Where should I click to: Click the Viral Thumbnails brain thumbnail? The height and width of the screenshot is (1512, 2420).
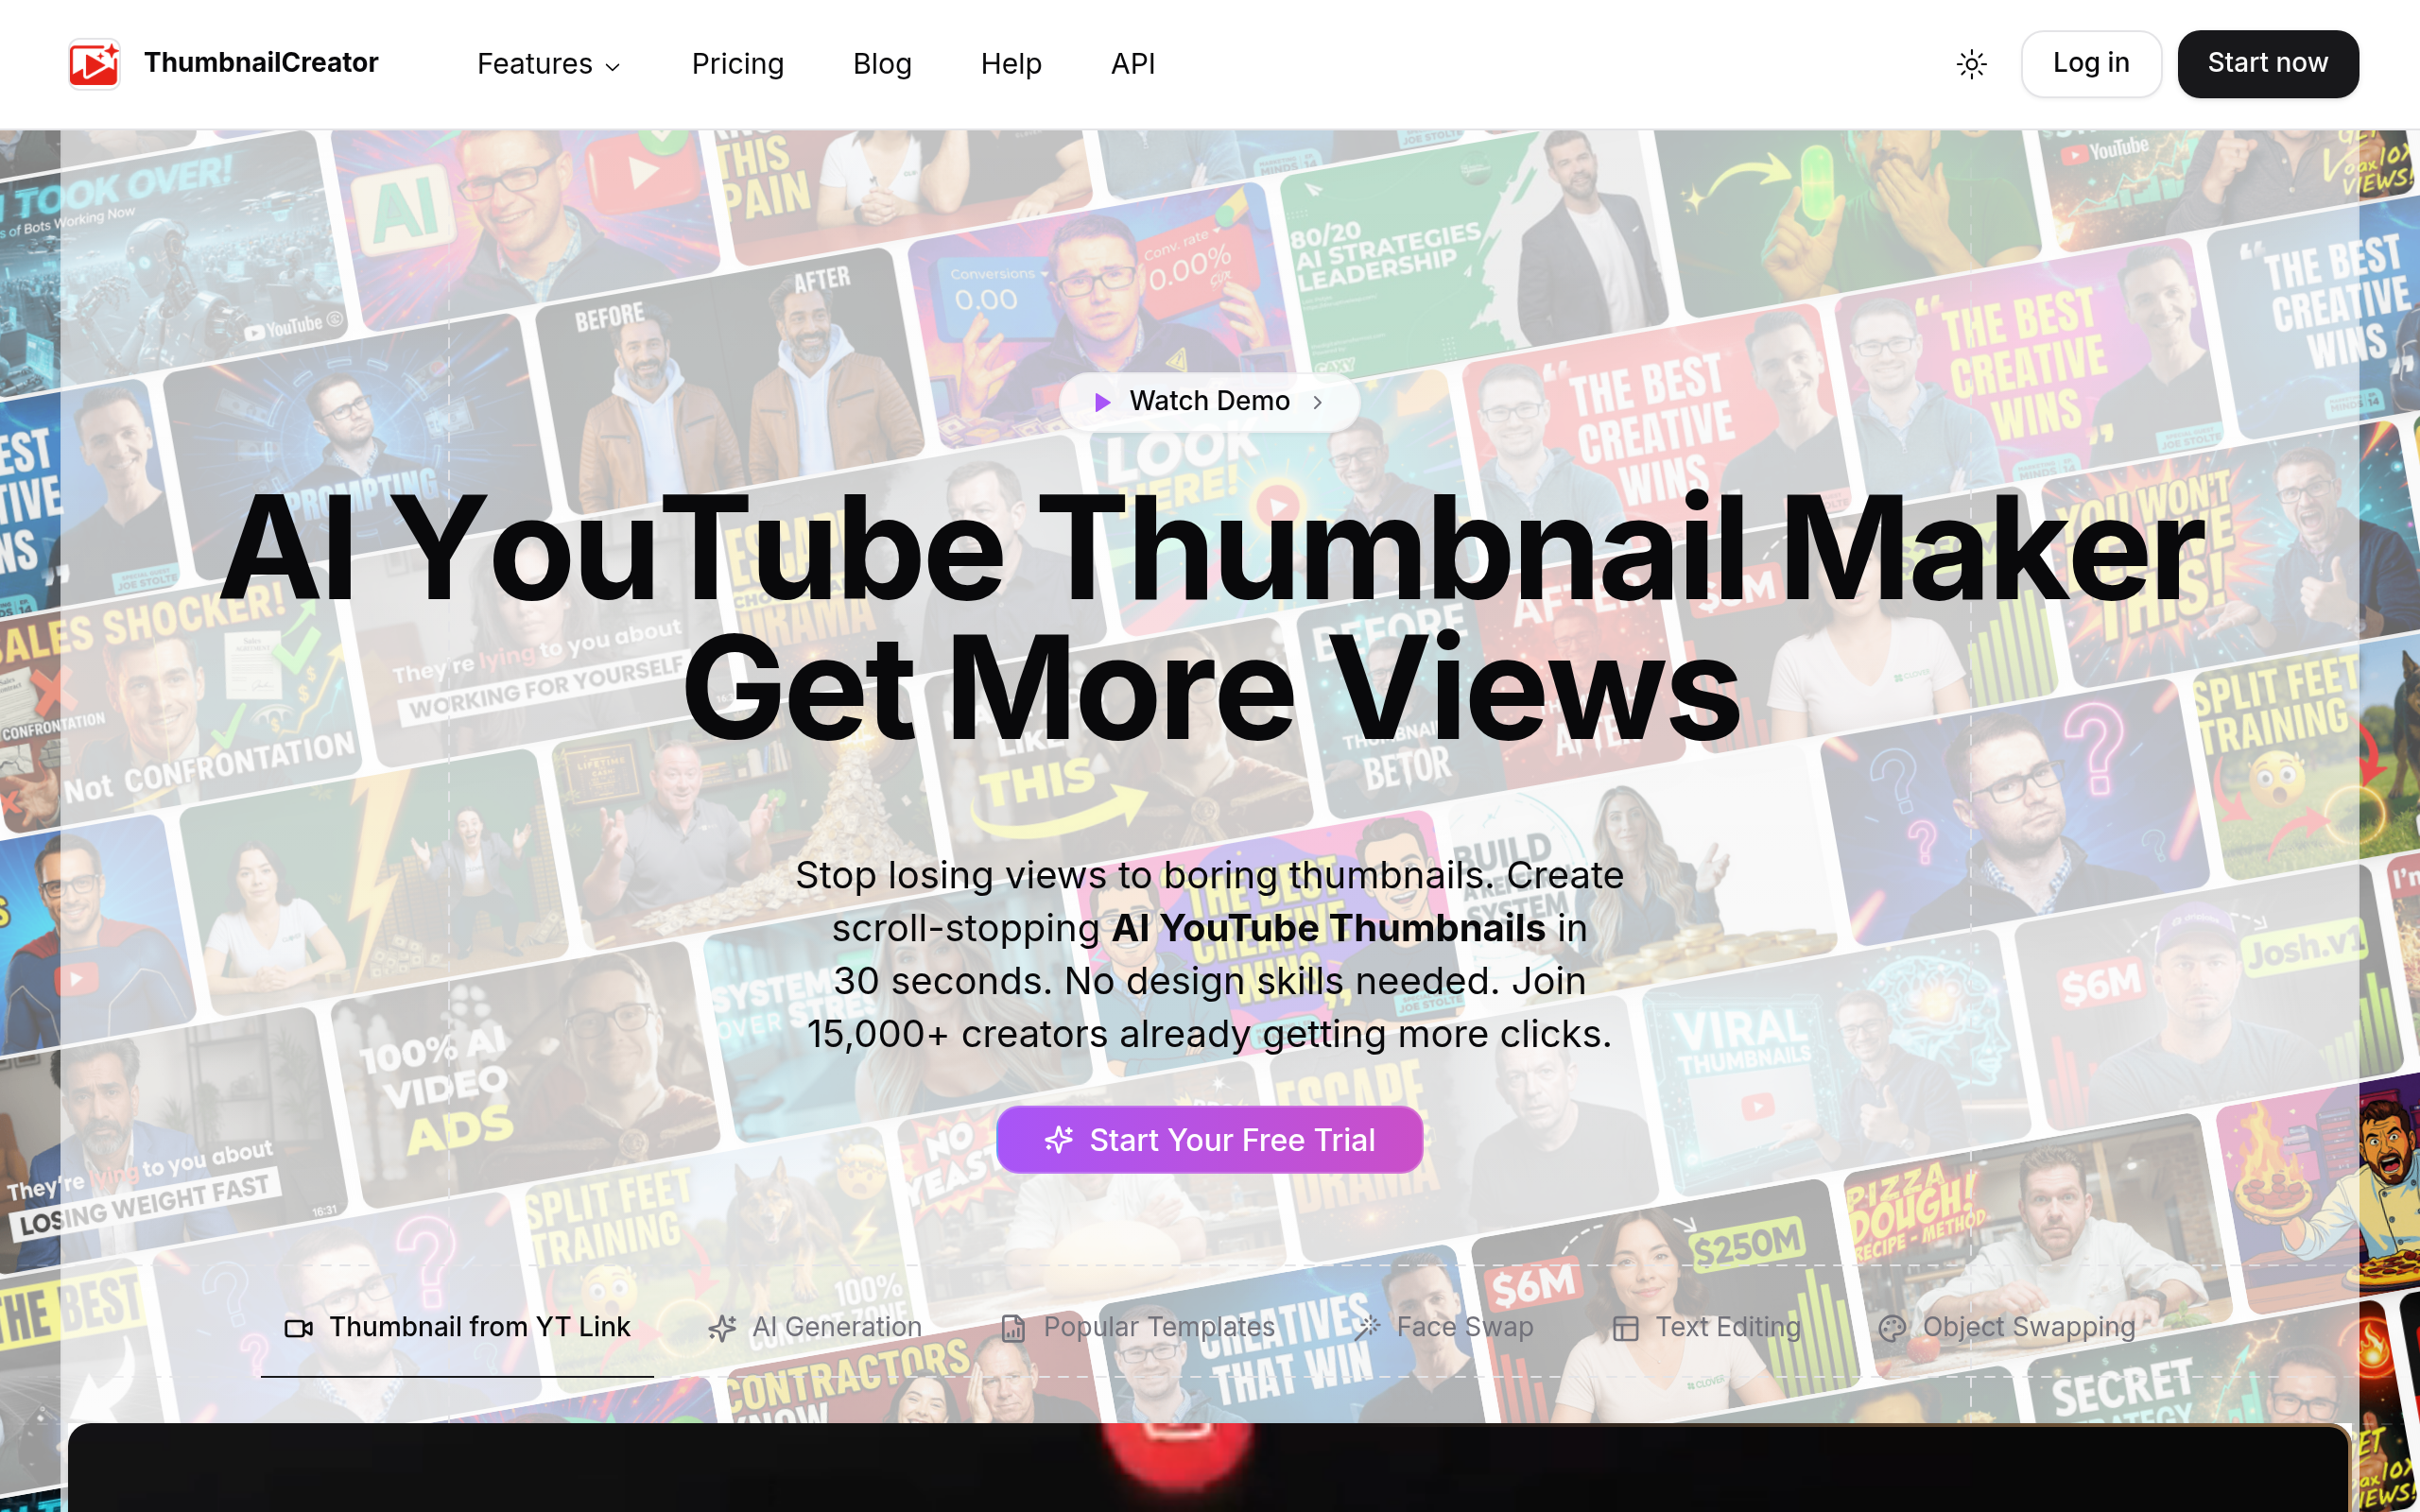(x=1835, y=1065)
